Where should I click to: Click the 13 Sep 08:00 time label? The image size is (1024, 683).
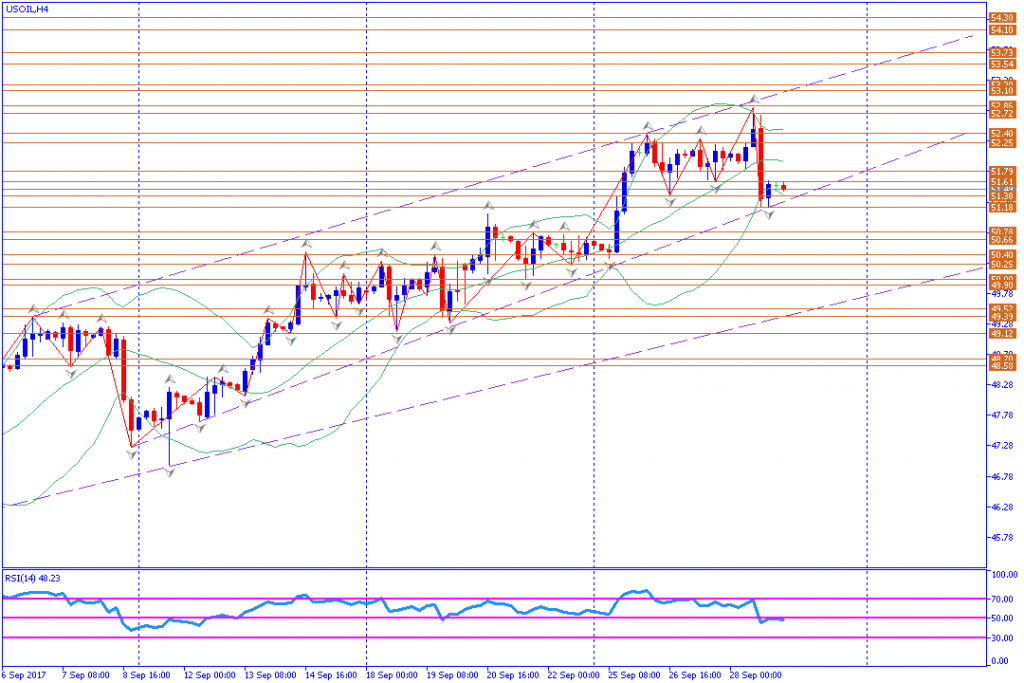270,675
